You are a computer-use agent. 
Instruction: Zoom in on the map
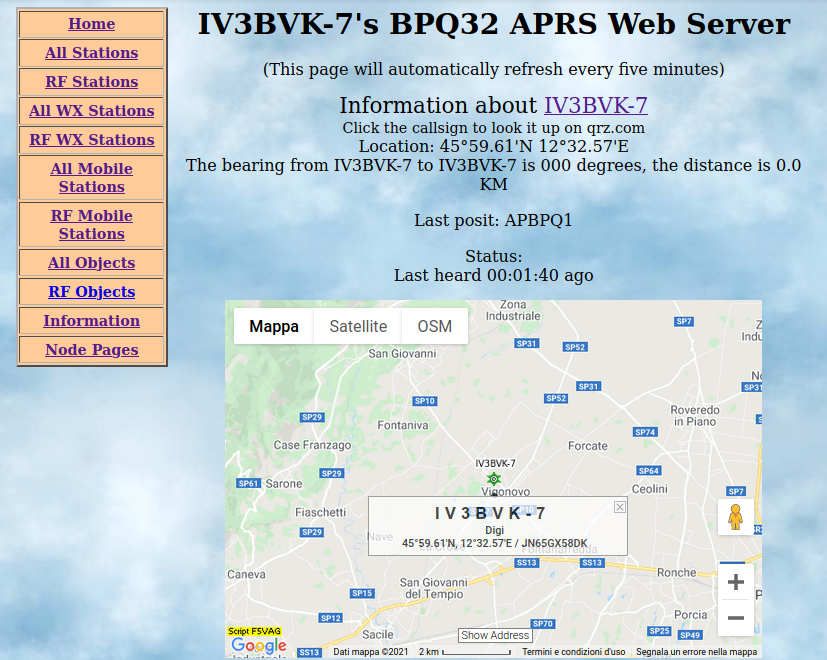point(735,582)
